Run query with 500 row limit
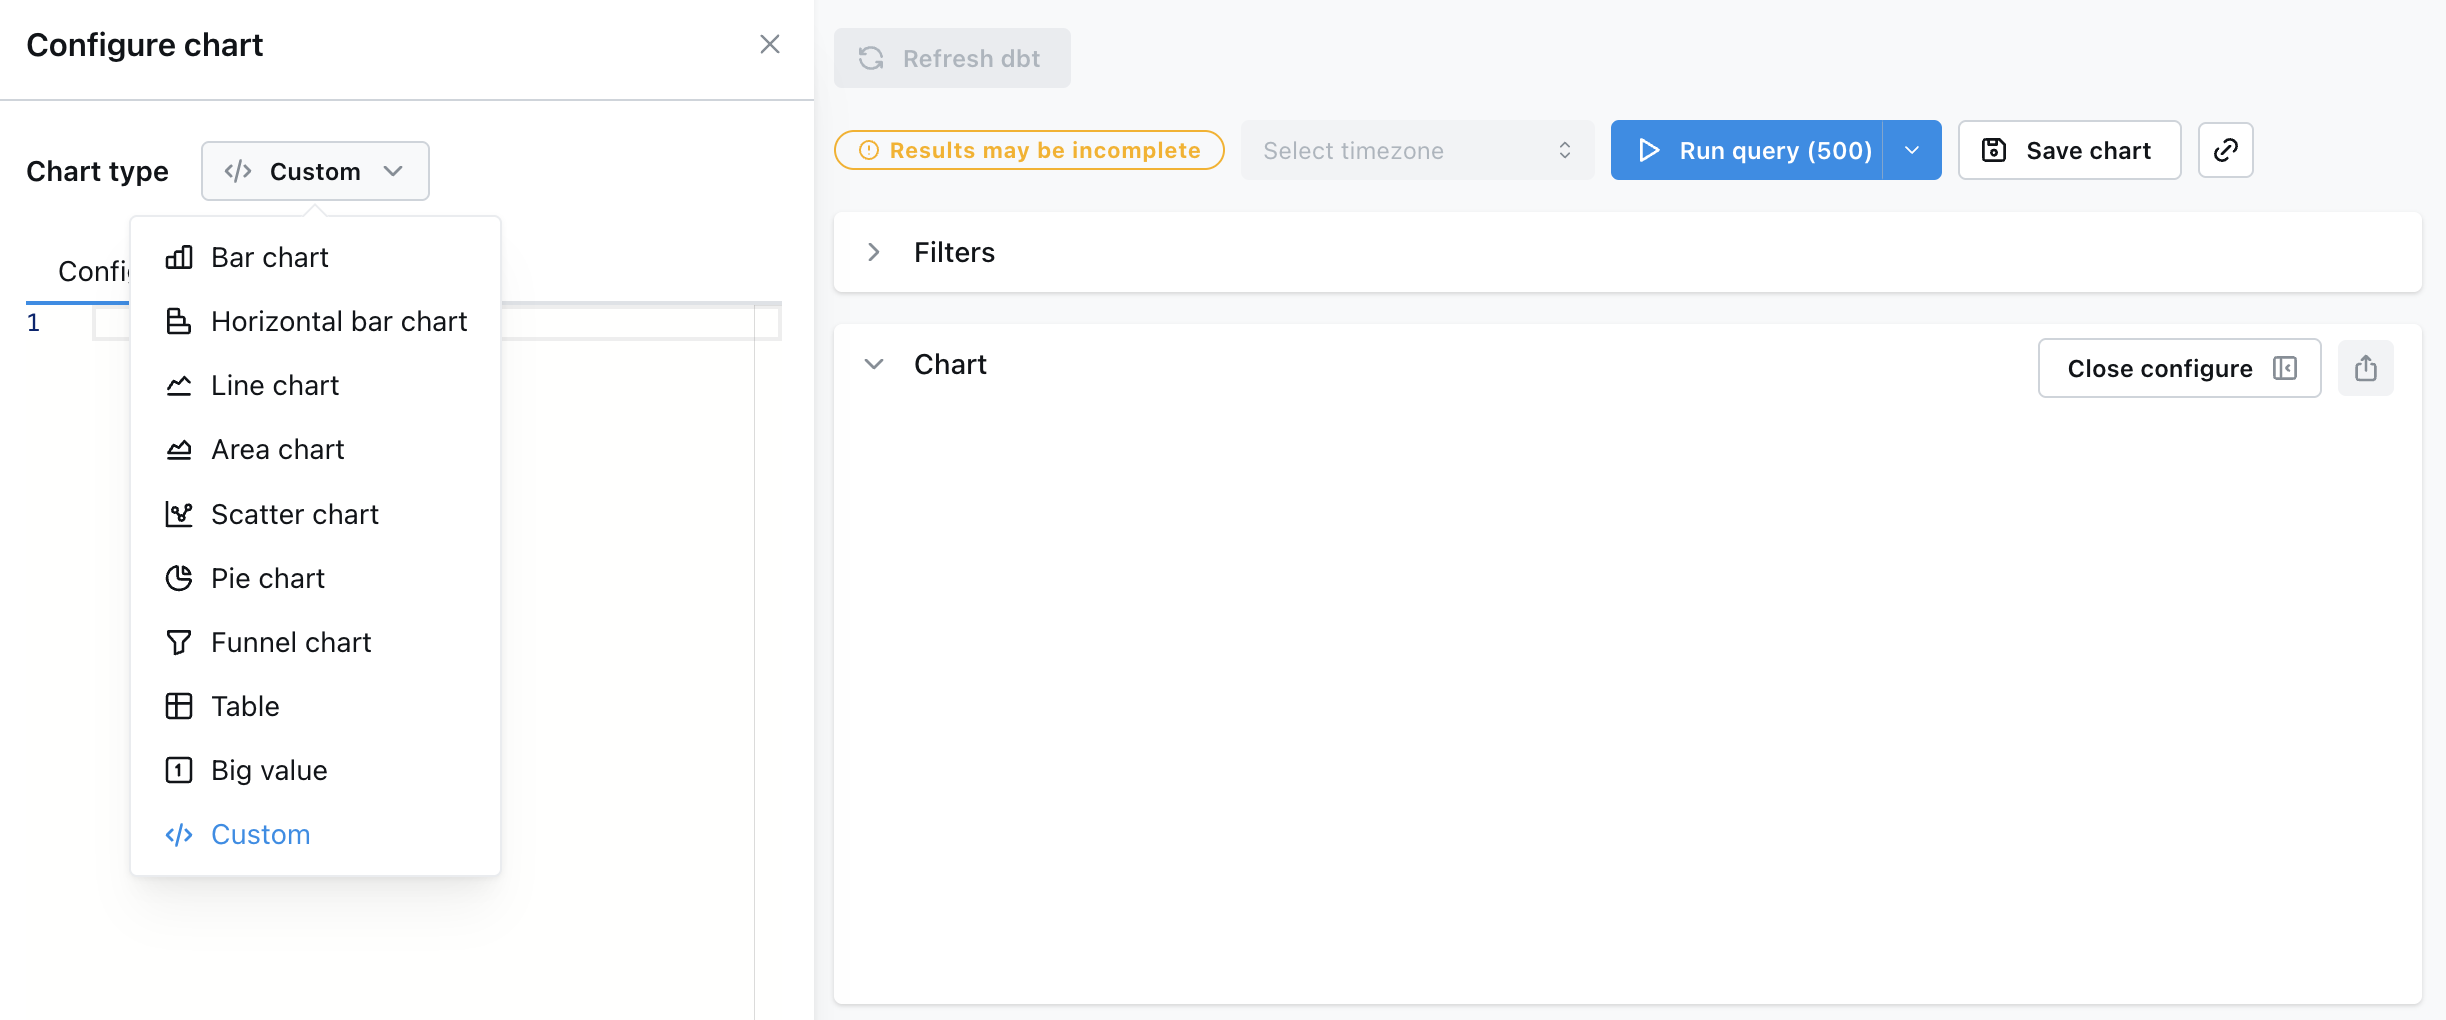The width and height of the screenshot is (2446, 1020). click(1747, 150)
